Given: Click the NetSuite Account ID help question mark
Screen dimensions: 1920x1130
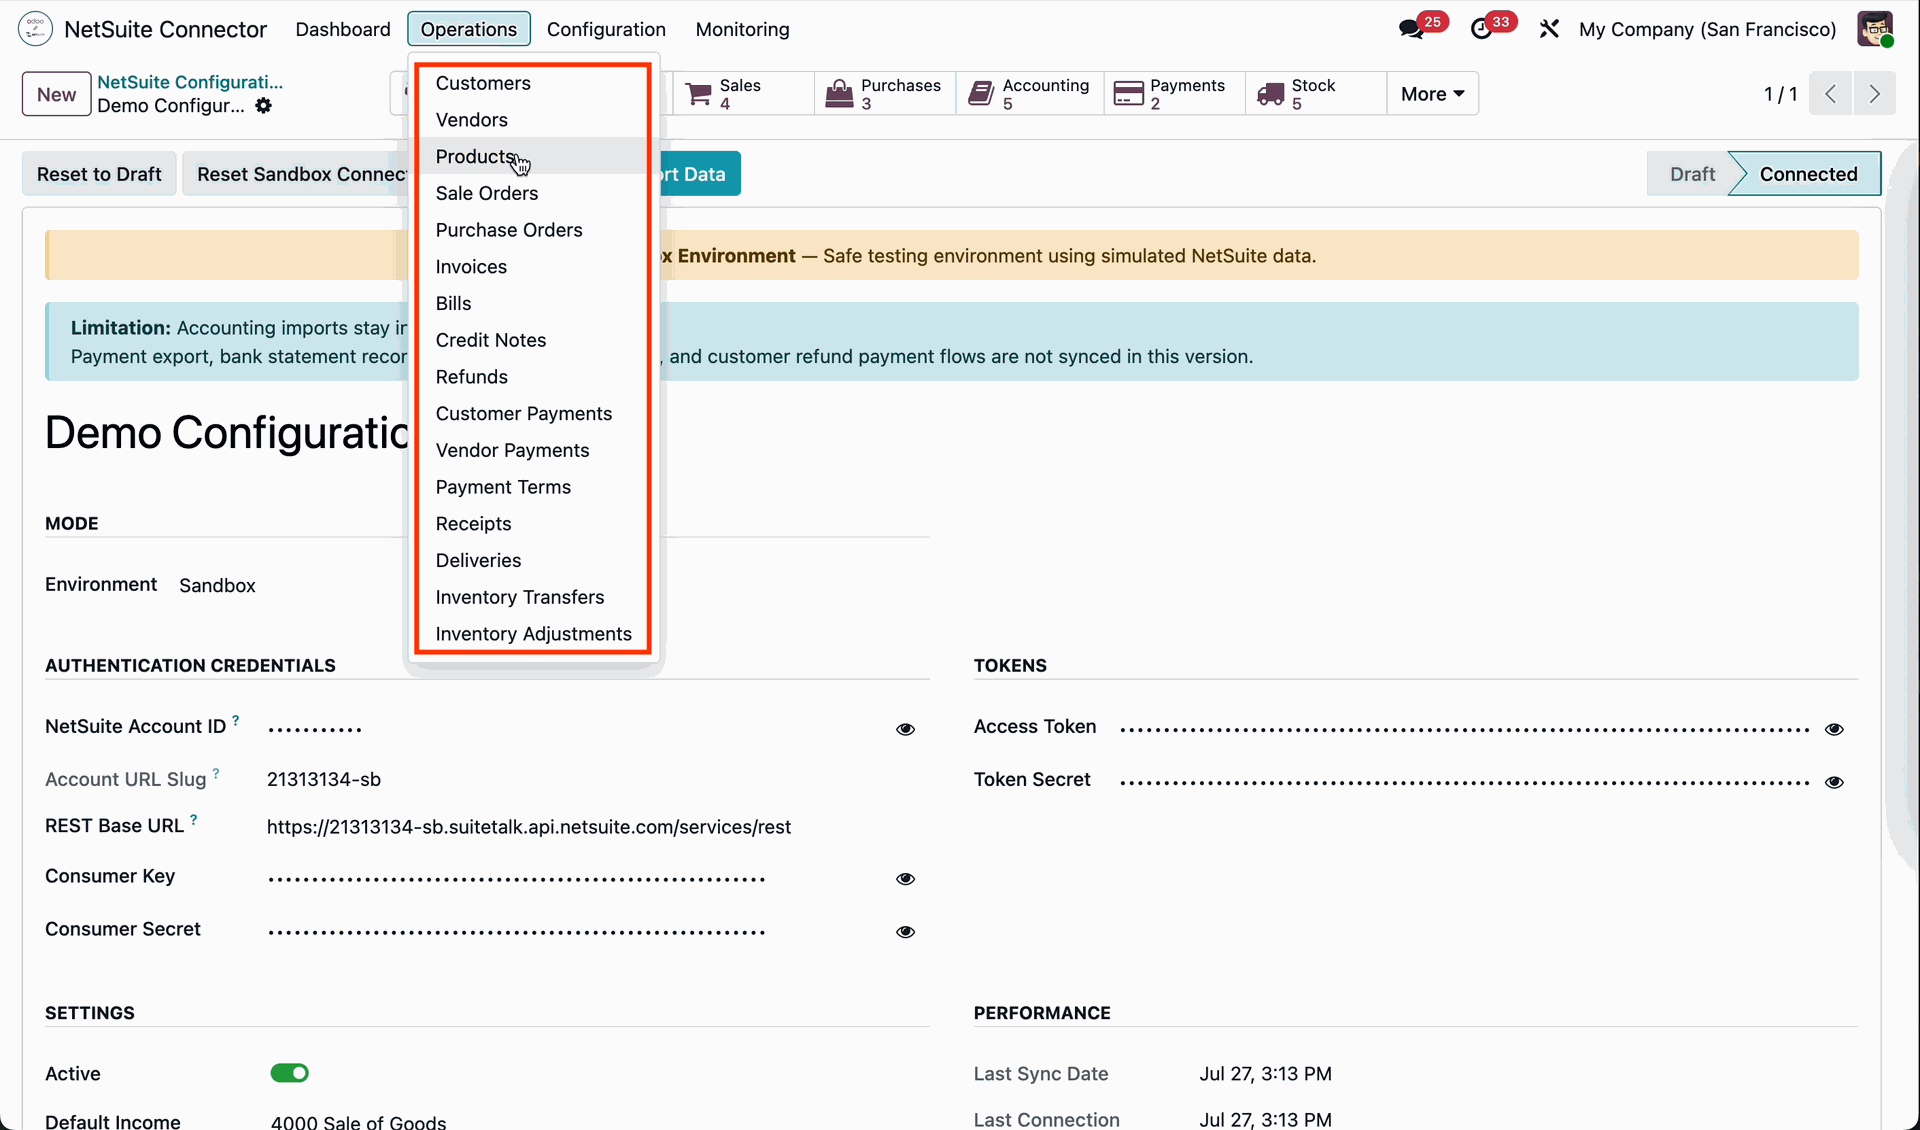Looking at the screenshot, I should click(x=236, y=720).
